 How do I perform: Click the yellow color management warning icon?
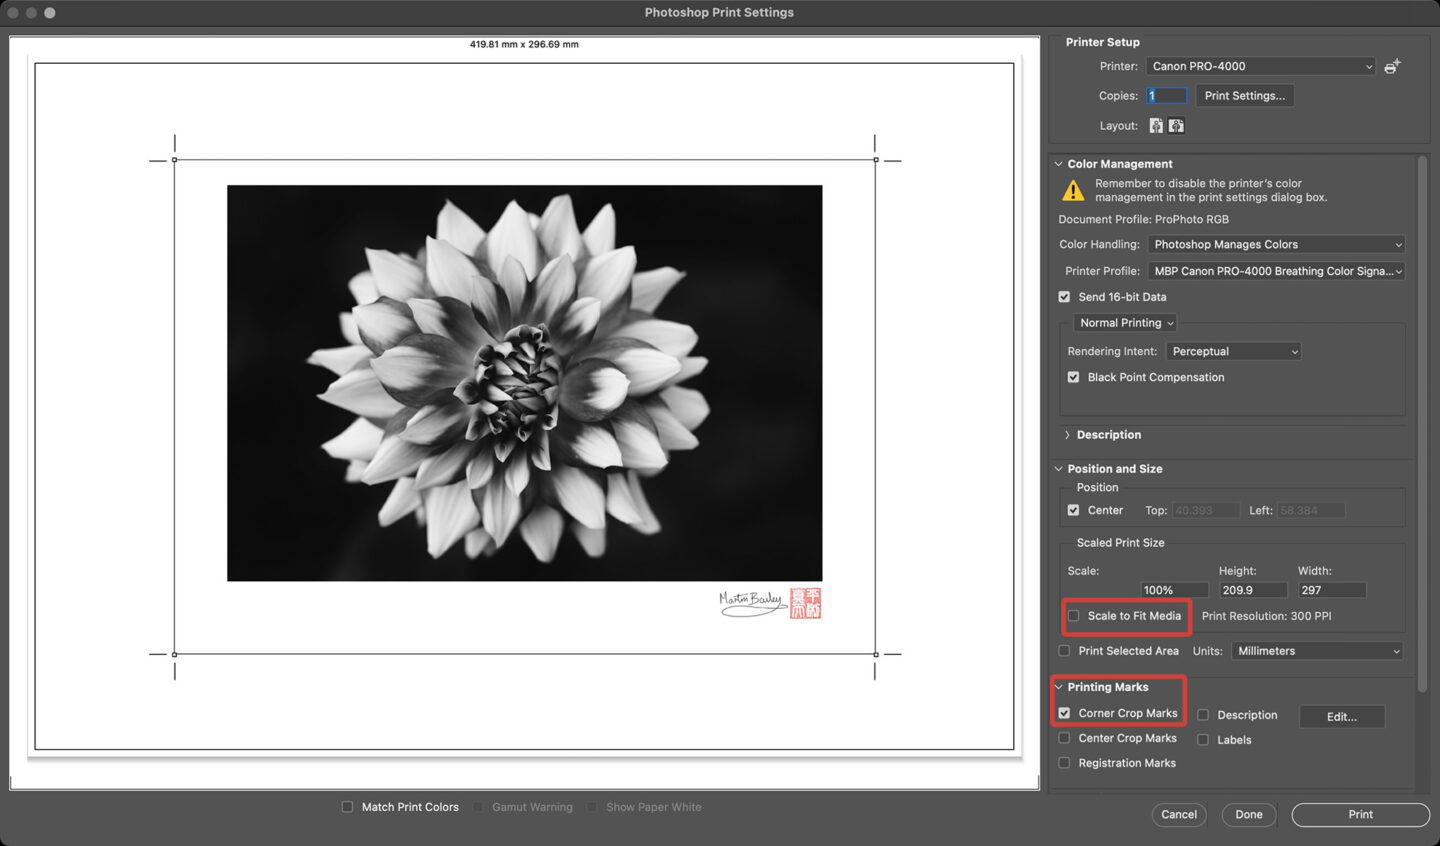1073,190
